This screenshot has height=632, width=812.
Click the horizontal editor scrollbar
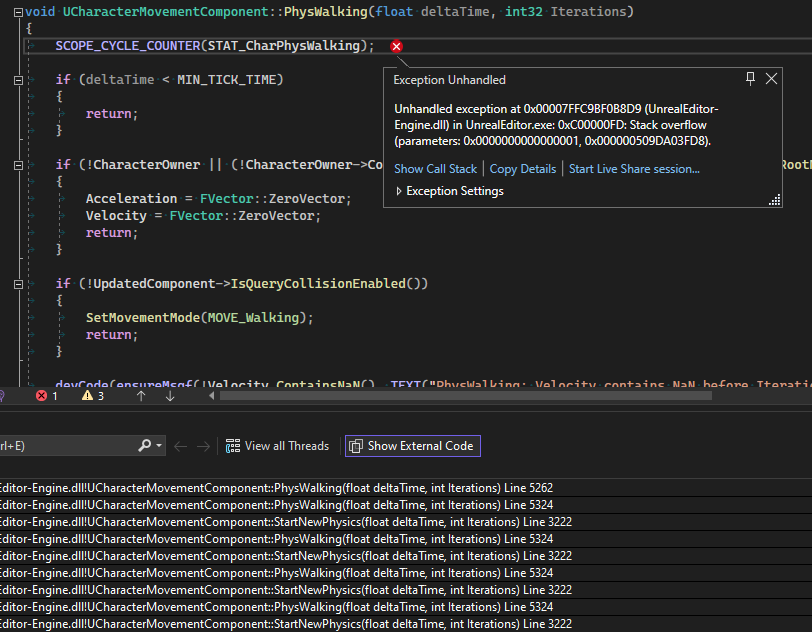(x=500, y=396)
